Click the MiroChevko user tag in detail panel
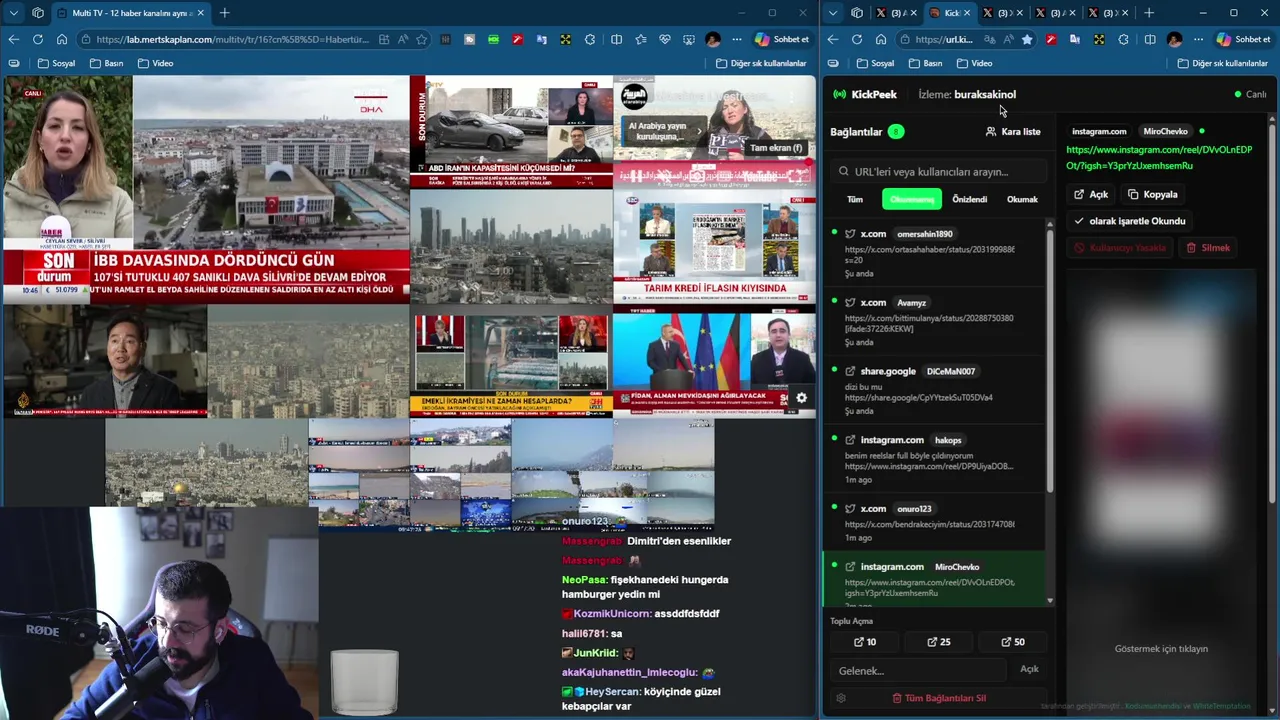 click(x=1165, y=131)
